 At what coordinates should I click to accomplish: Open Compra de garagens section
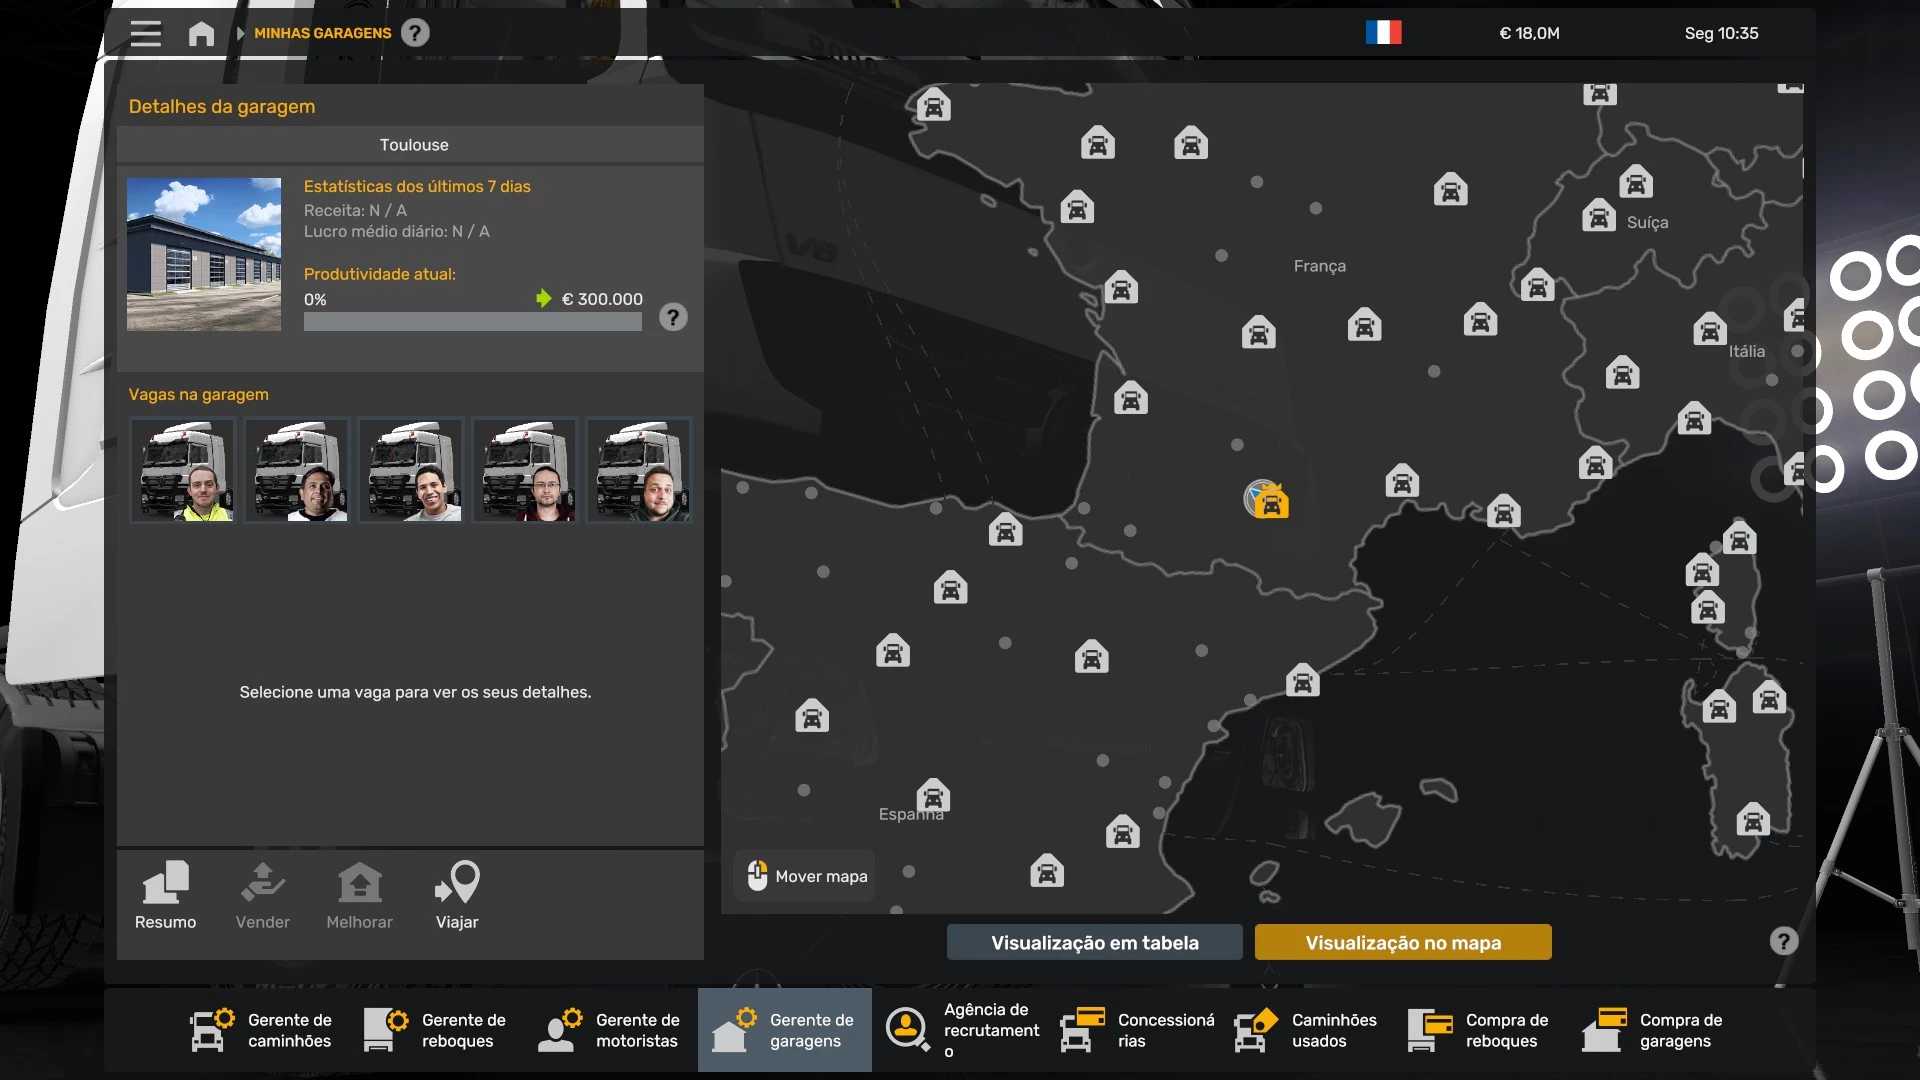(x=1654, y=1030)
